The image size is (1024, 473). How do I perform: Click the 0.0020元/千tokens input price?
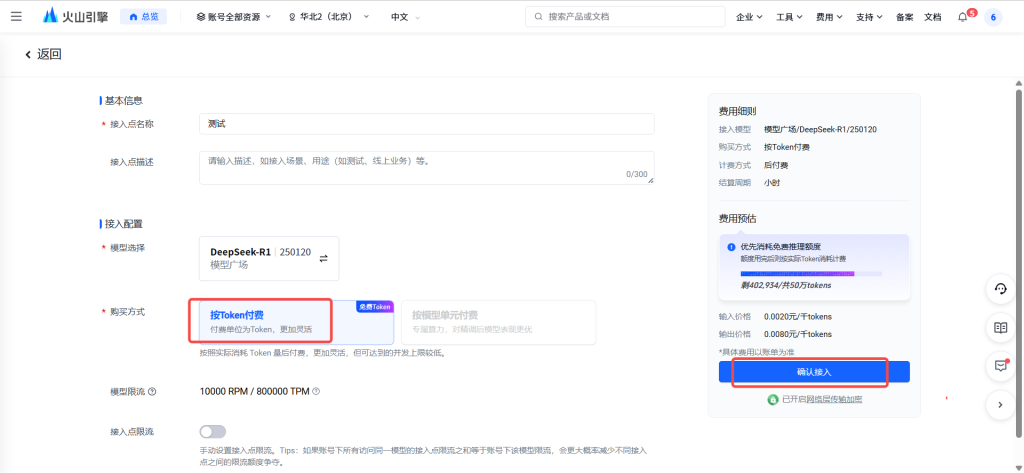(x=798, y=317)
